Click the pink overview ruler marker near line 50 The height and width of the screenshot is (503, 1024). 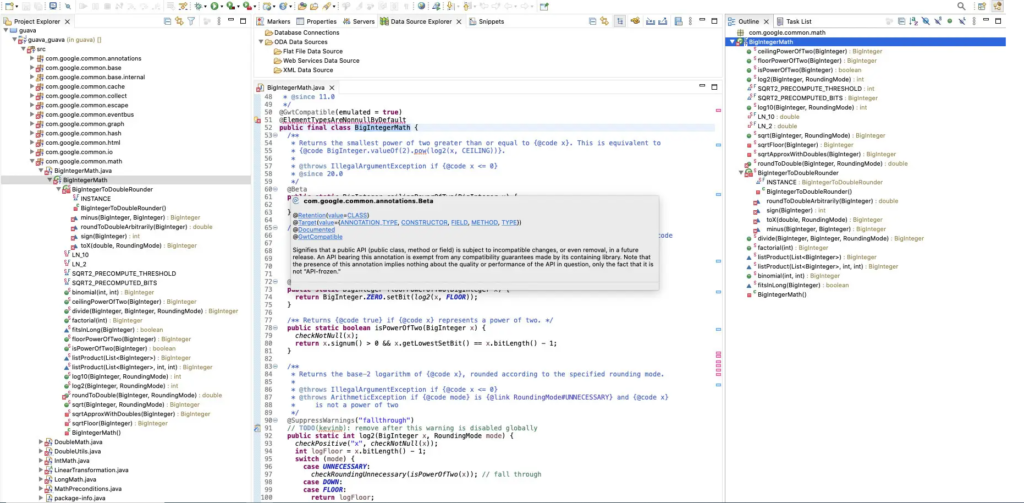pyautogui.click(x=718, y=111)
